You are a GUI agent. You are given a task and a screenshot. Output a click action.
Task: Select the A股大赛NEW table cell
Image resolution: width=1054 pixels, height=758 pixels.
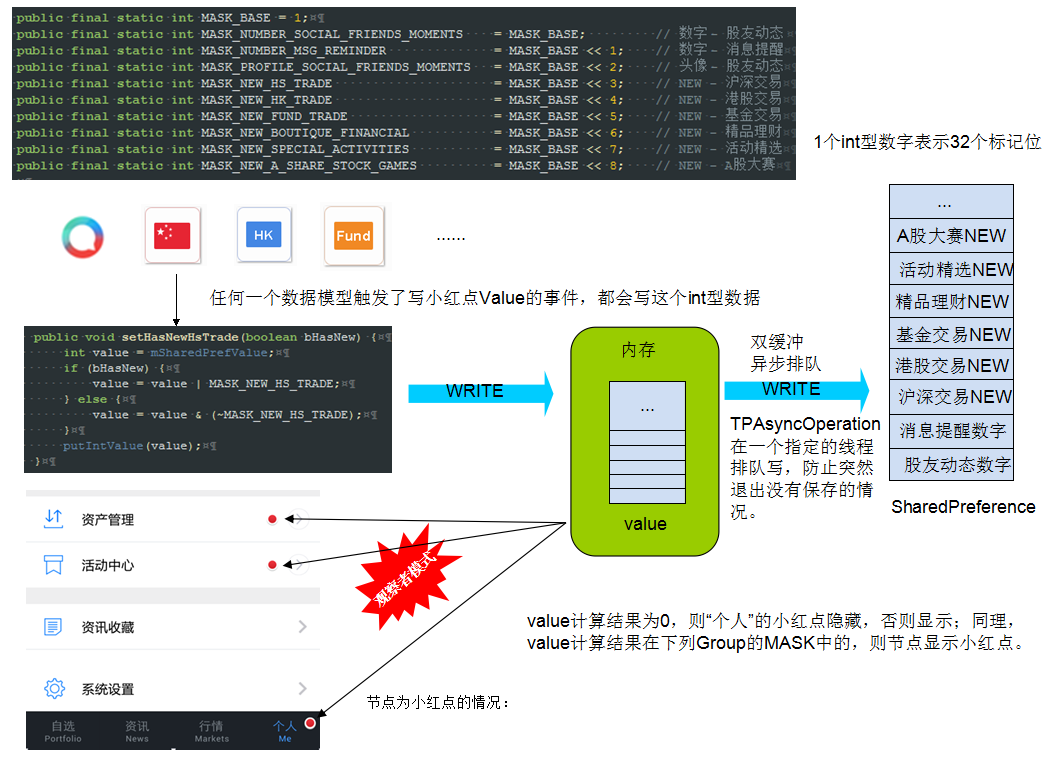tap(951, 237)
